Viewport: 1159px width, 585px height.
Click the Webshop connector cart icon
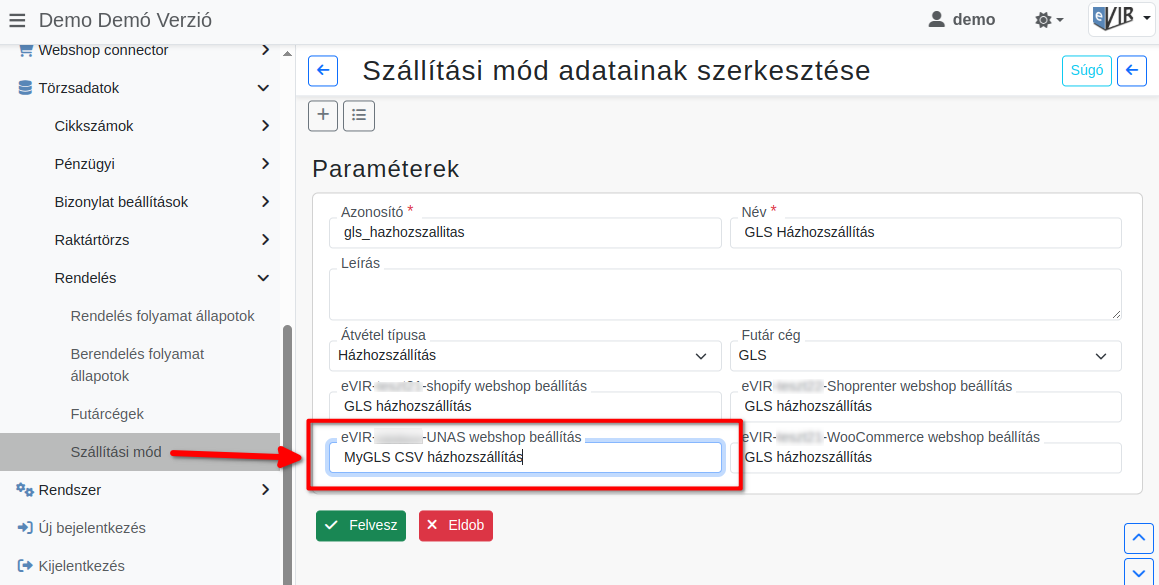26,50
